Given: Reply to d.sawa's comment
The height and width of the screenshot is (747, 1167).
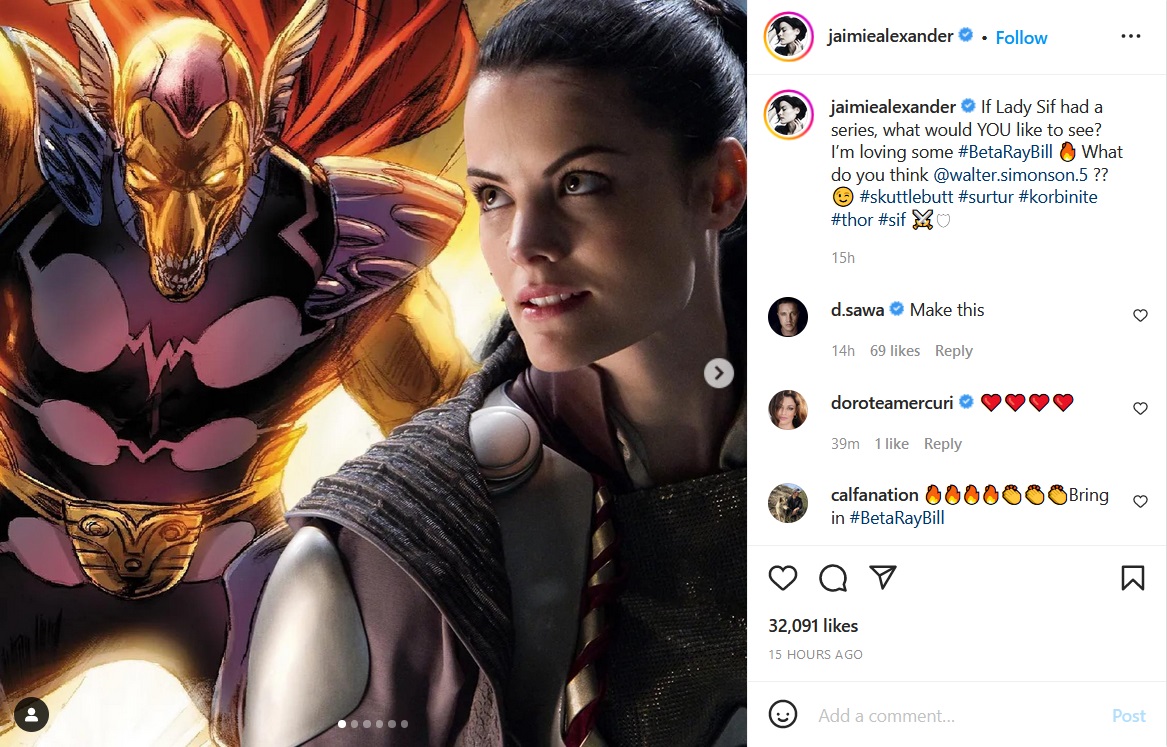Looking at the screenshot, I should point(953,350).
